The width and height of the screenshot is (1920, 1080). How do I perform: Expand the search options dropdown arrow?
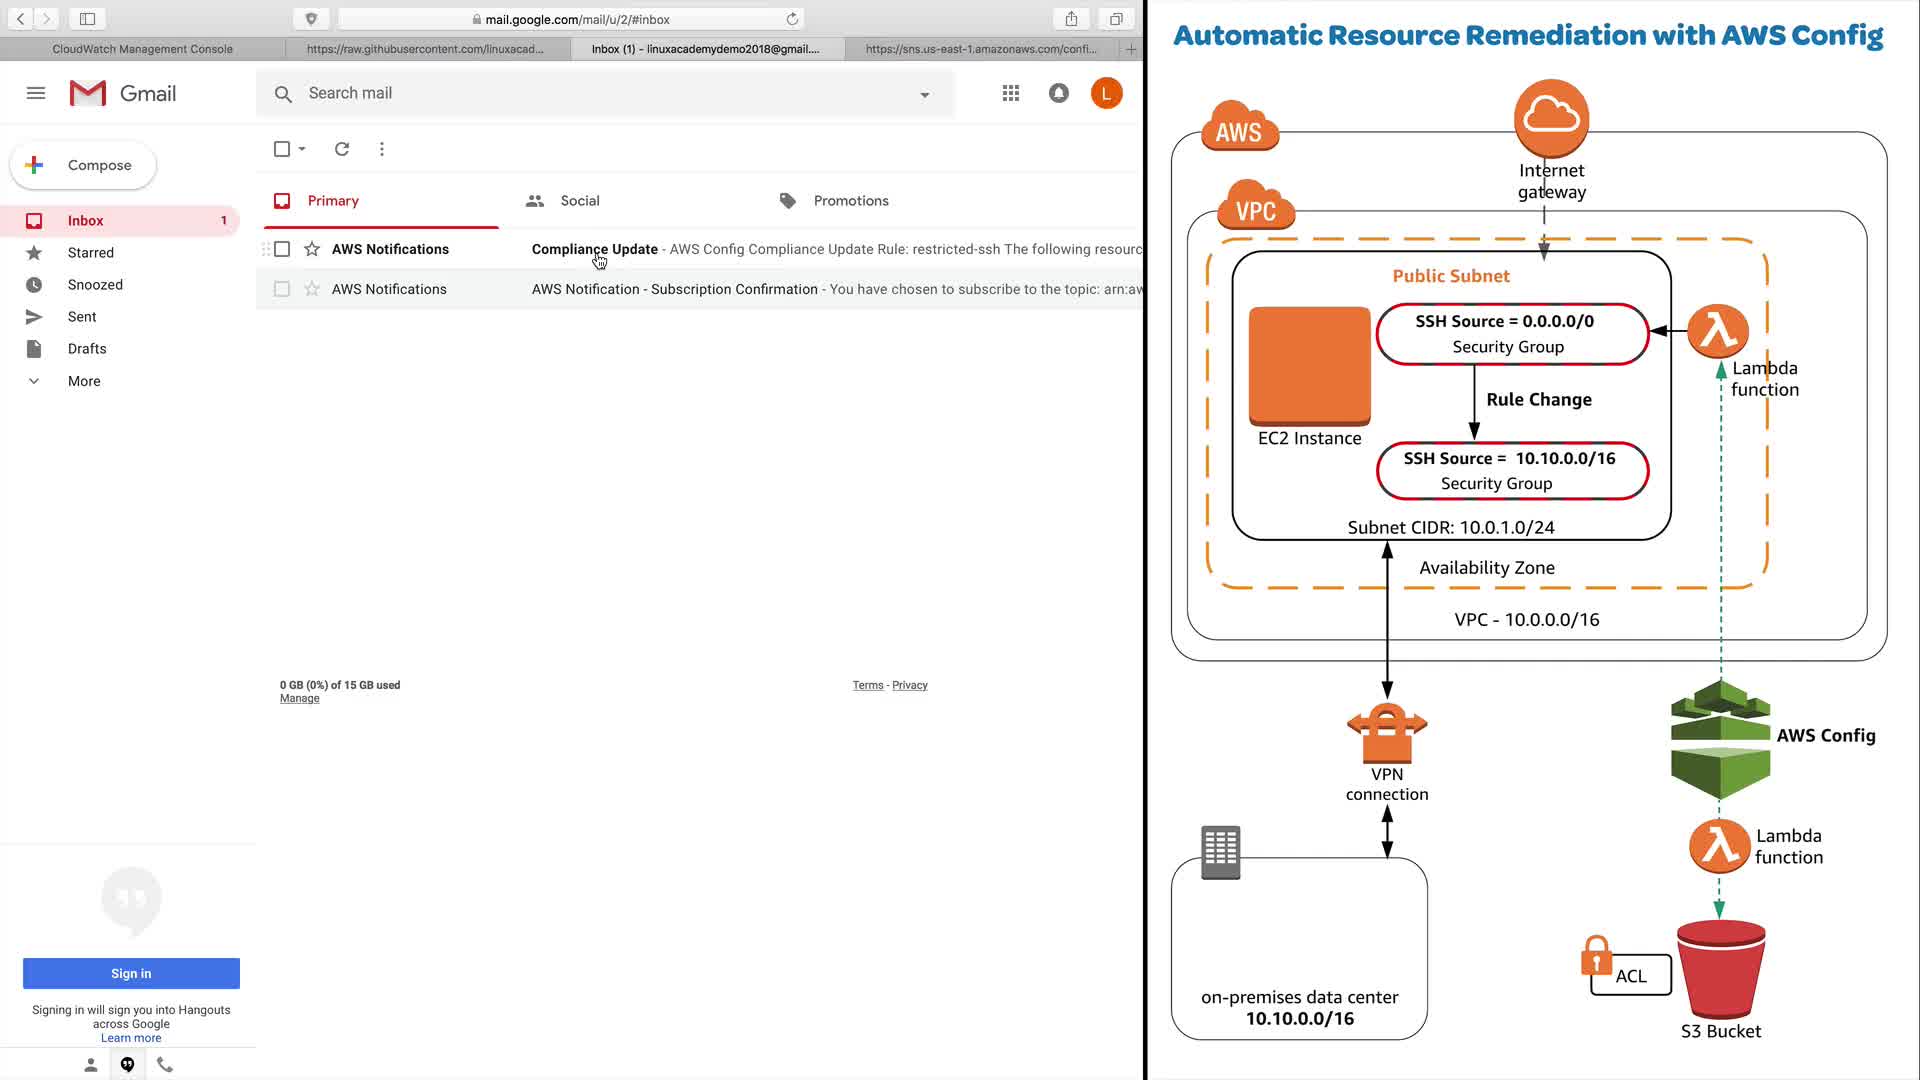(x=925, y=94)
